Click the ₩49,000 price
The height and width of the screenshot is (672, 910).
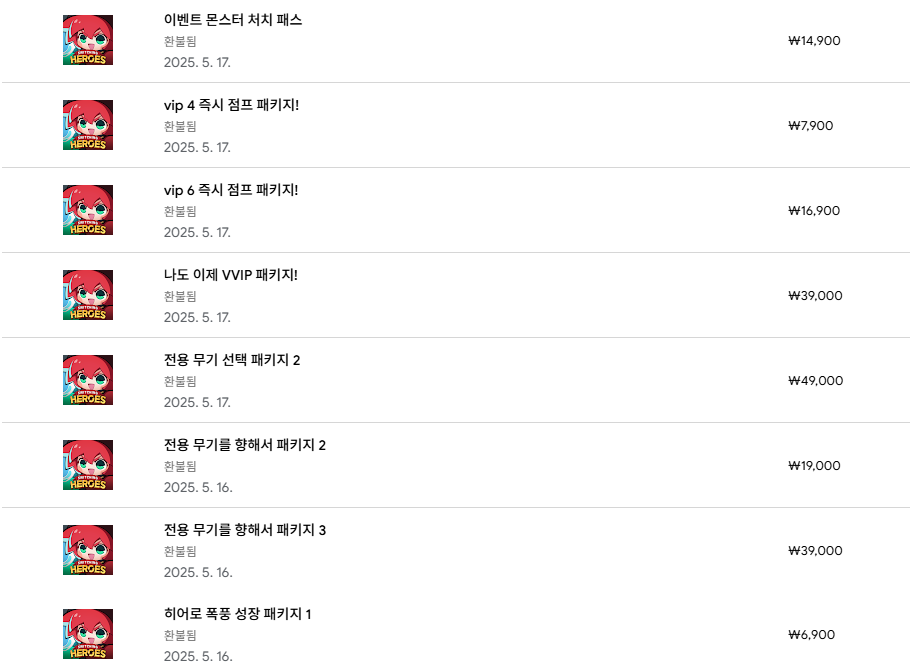click(815, 381)
